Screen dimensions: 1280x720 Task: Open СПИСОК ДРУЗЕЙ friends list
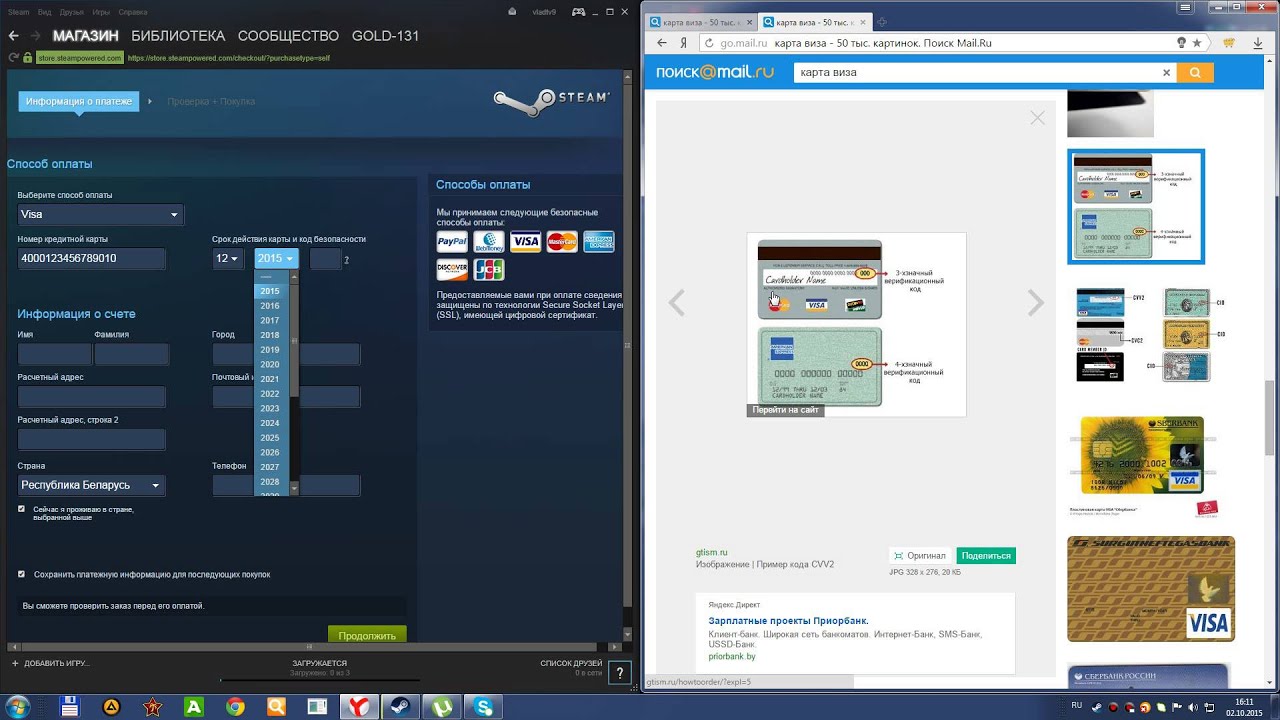pos(571,663)
